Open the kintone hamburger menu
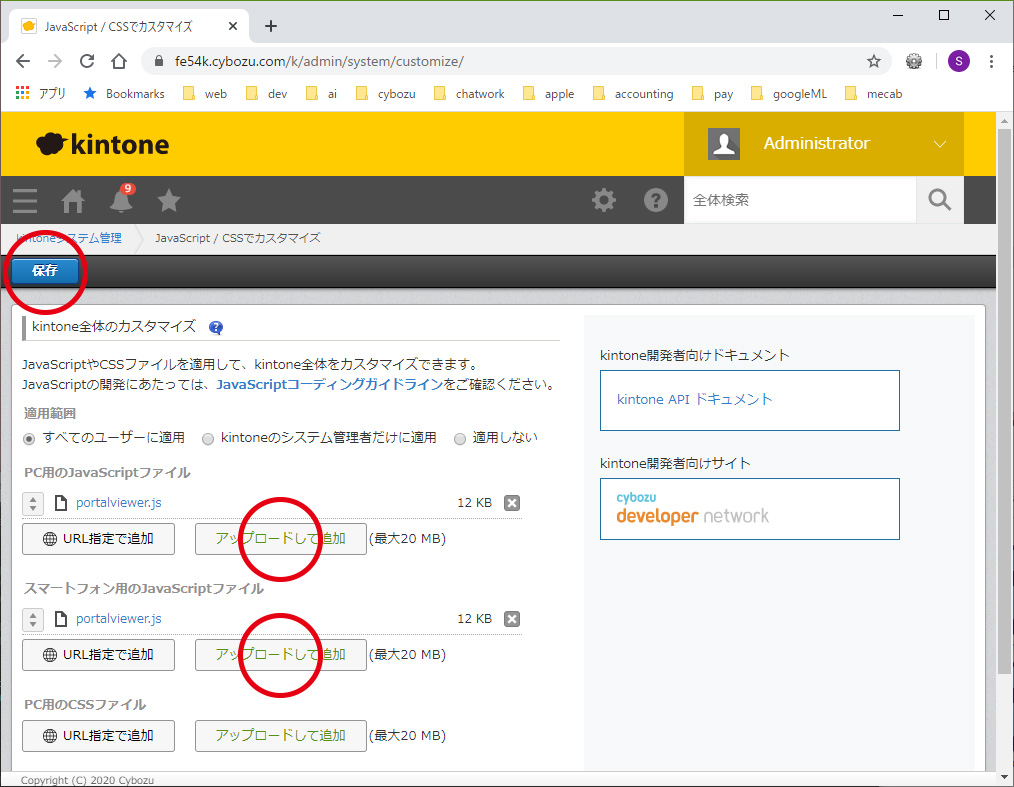The image size is (1014, 787). 25,200
